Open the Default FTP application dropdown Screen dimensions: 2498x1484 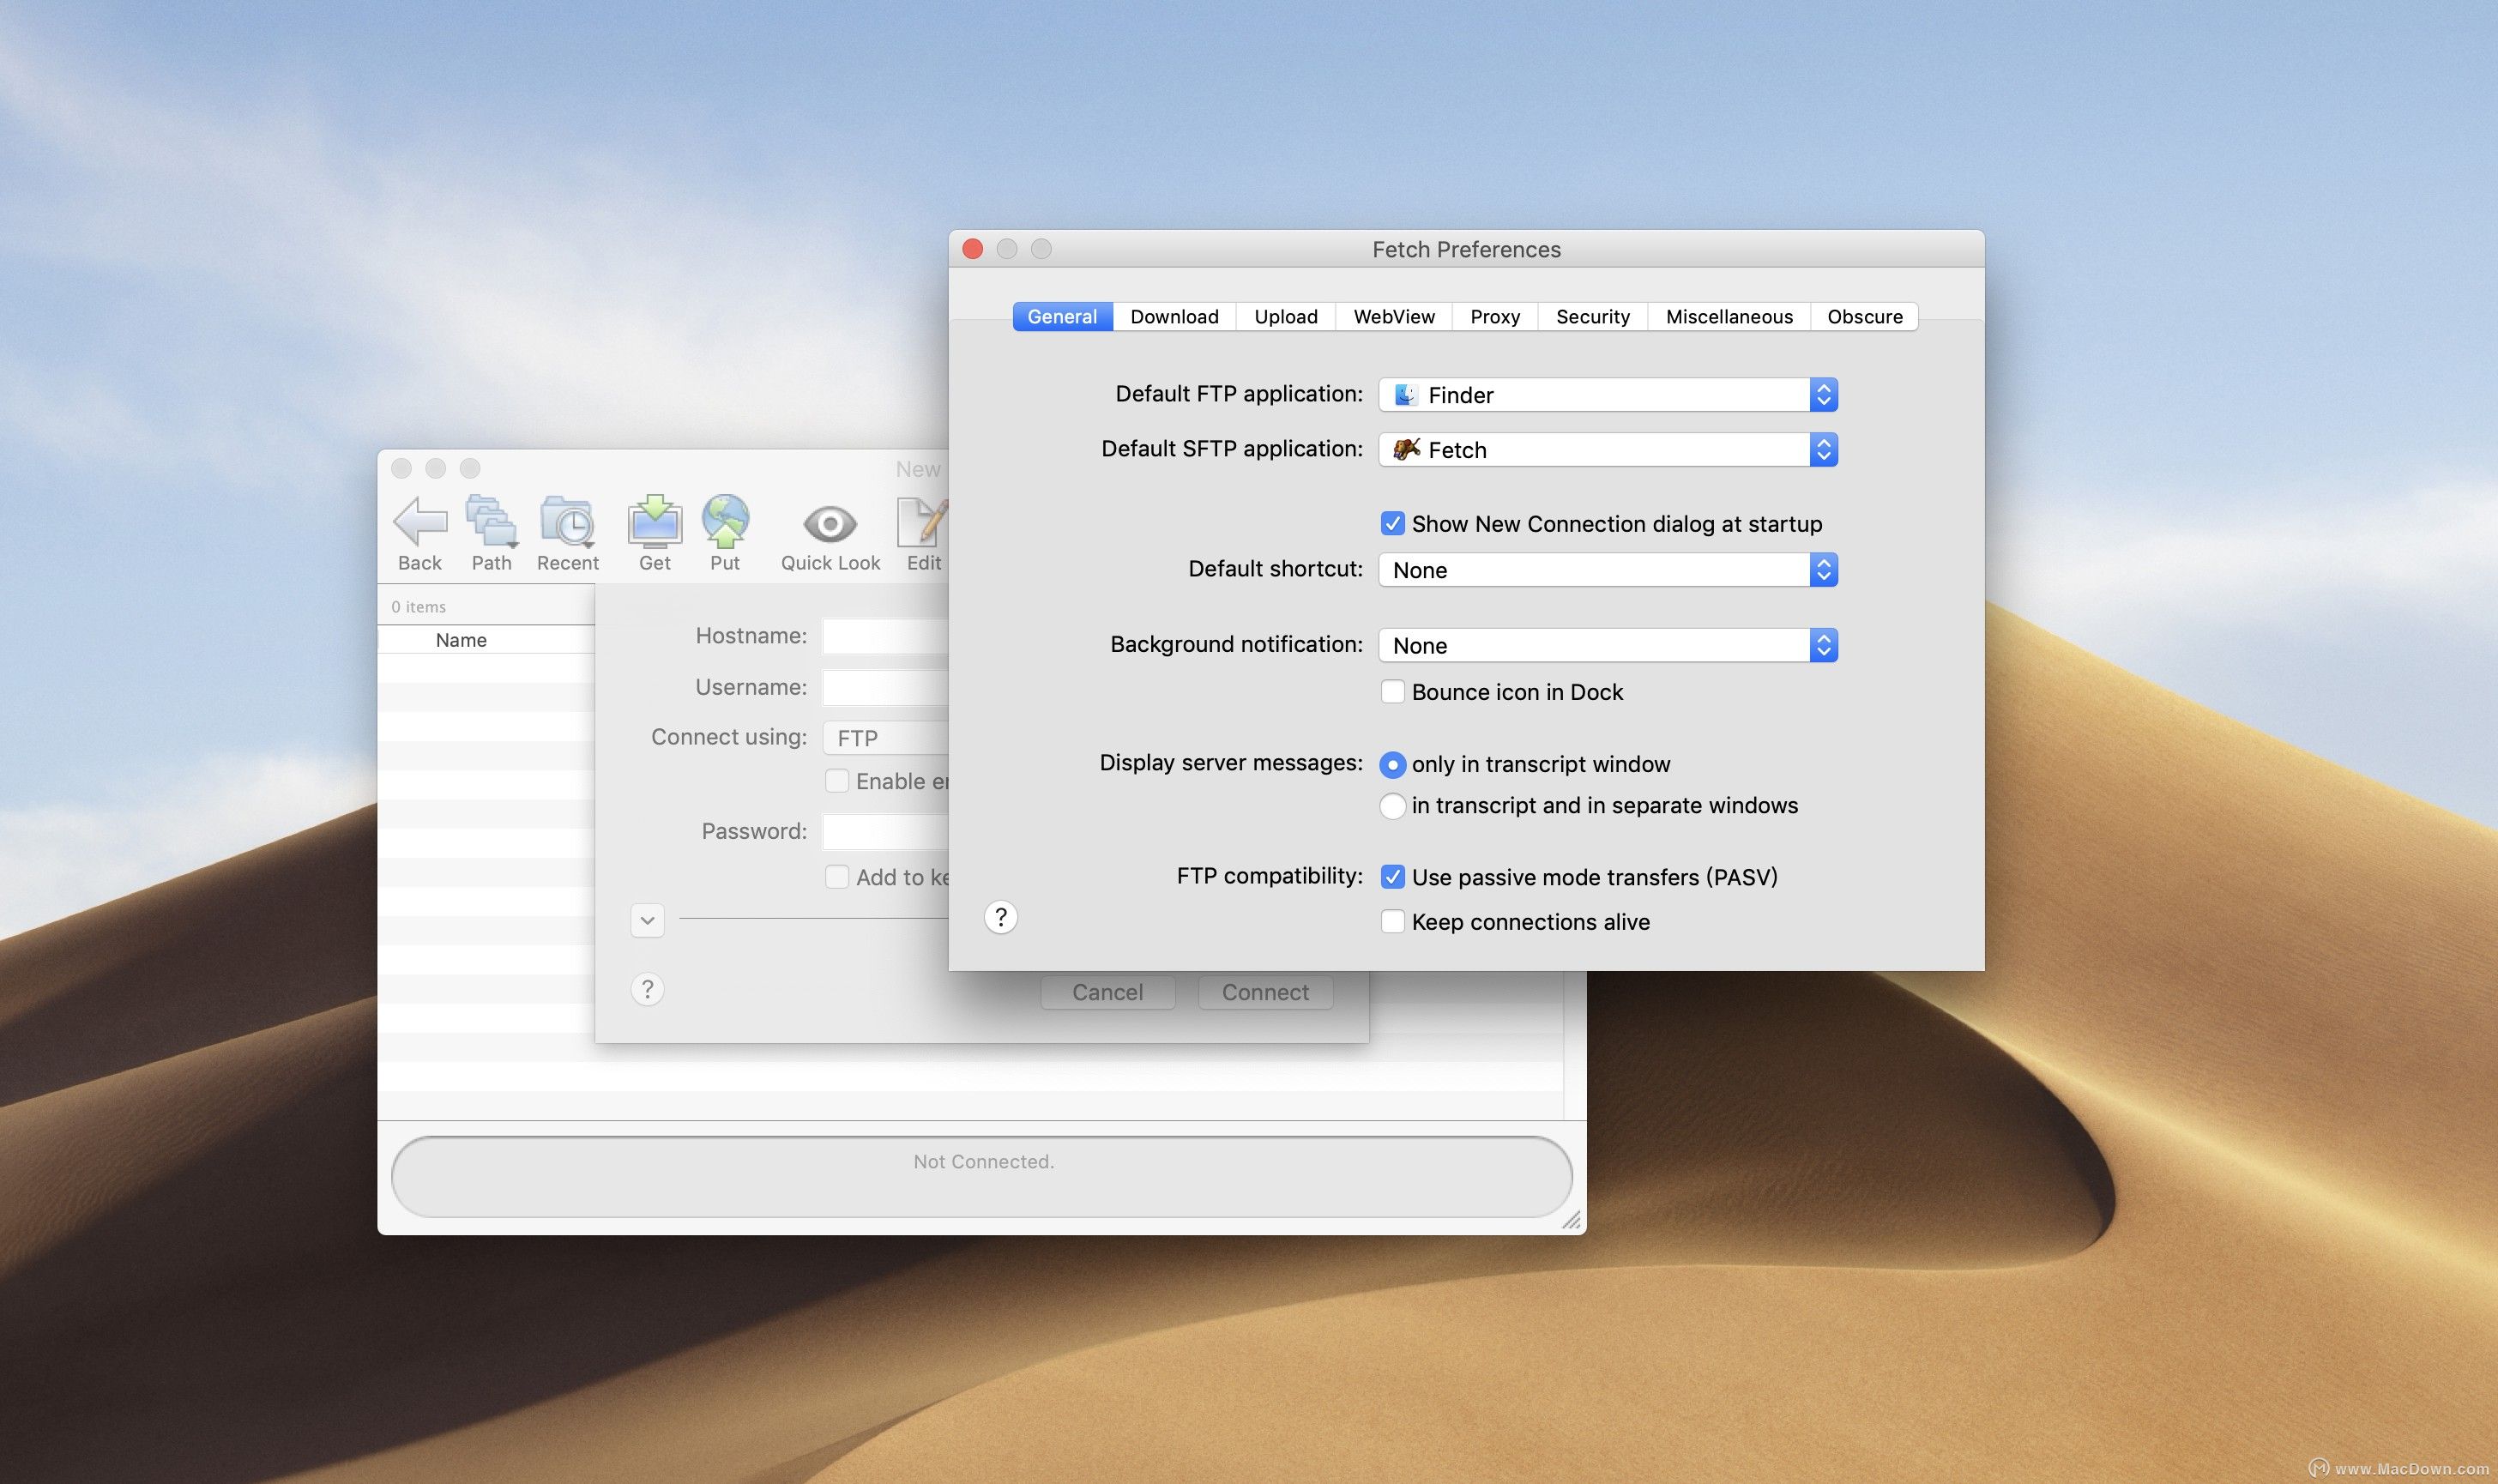coord(1823,394)
